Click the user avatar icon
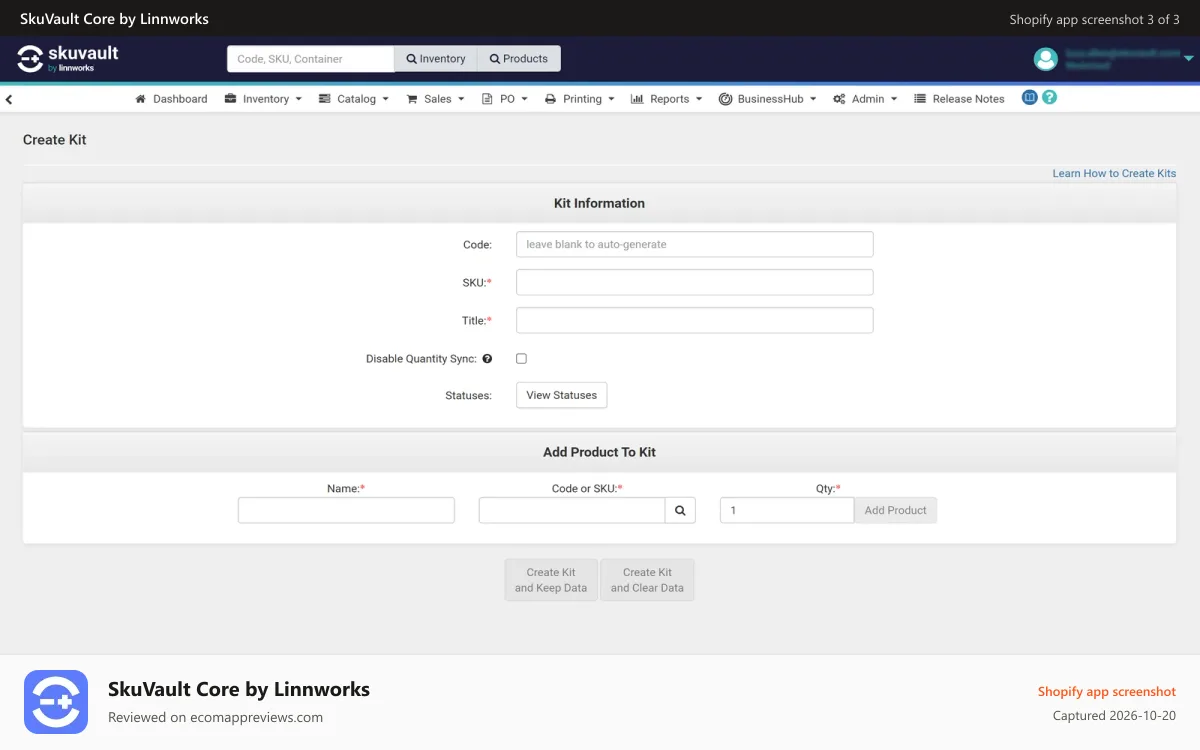1200x750 pixels. point(1045,59)
